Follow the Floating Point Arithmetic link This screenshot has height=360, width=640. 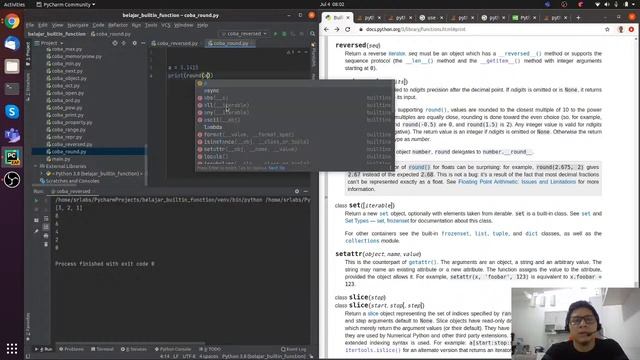pos(517,182)
